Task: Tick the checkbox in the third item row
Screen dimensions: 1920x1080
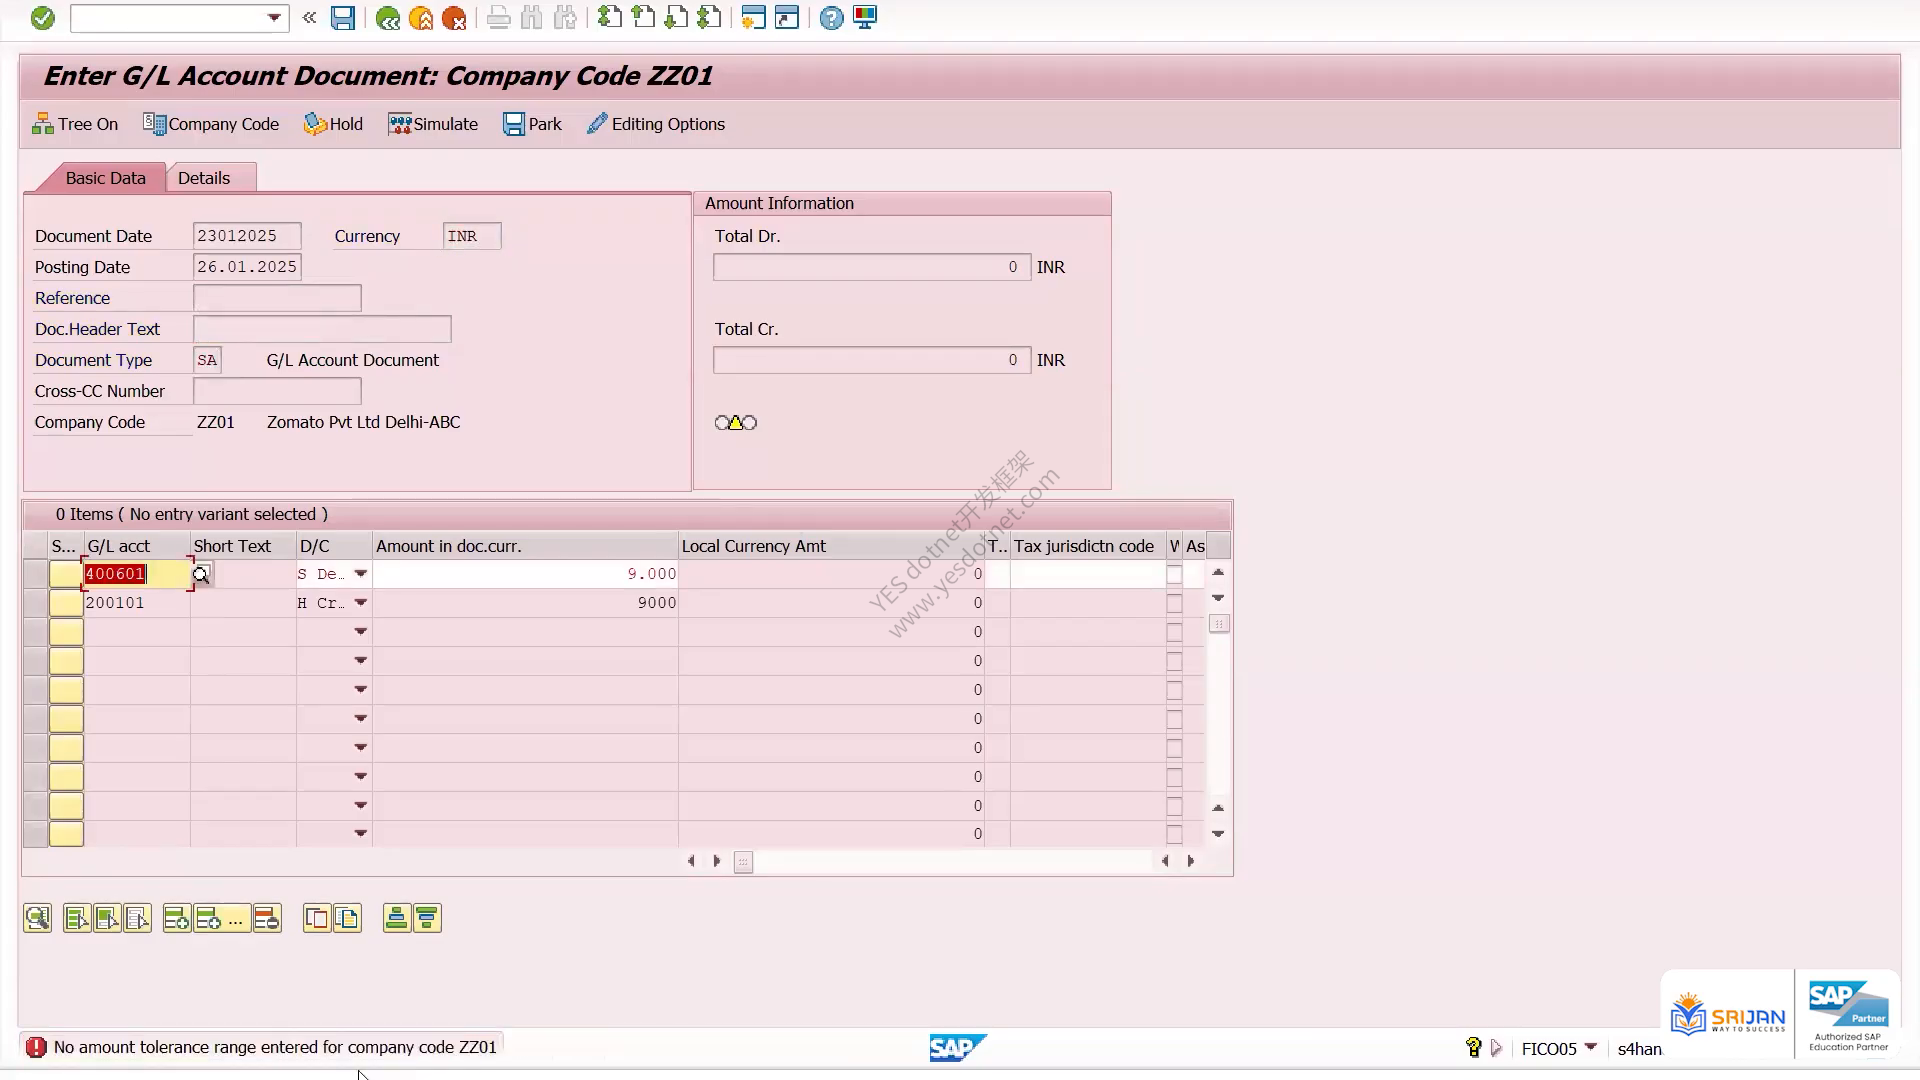Action: [1174, 632]
